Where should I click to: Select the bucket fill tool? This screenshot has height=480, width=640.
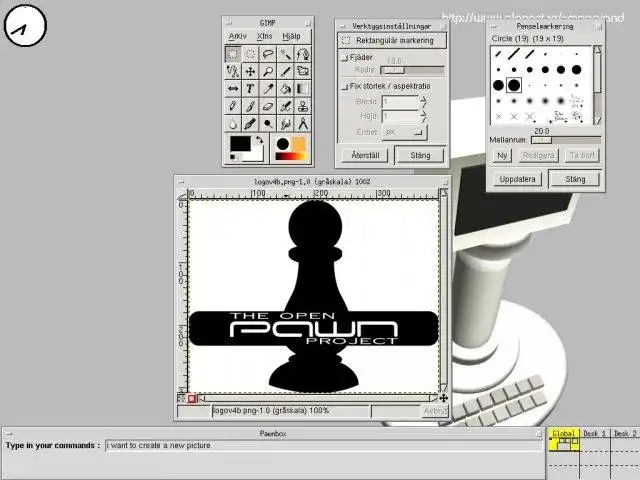click(285, 89)
